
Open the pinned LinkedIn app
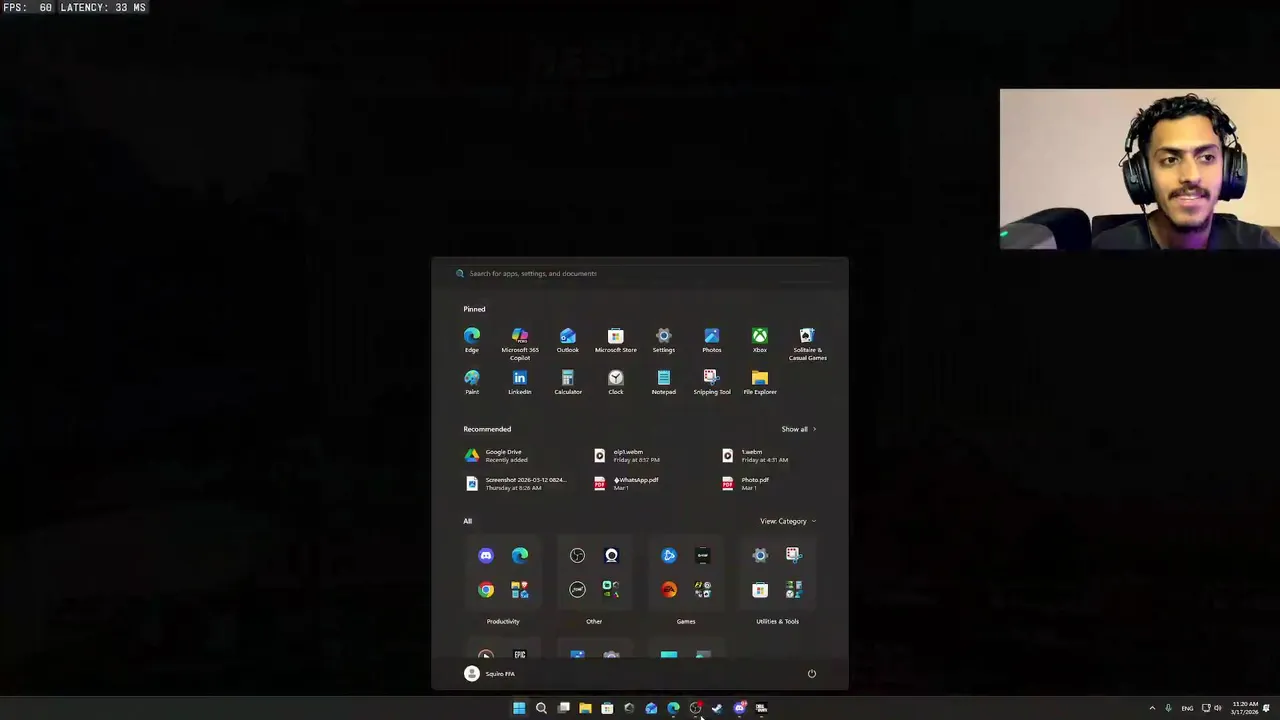coord(520,382)
